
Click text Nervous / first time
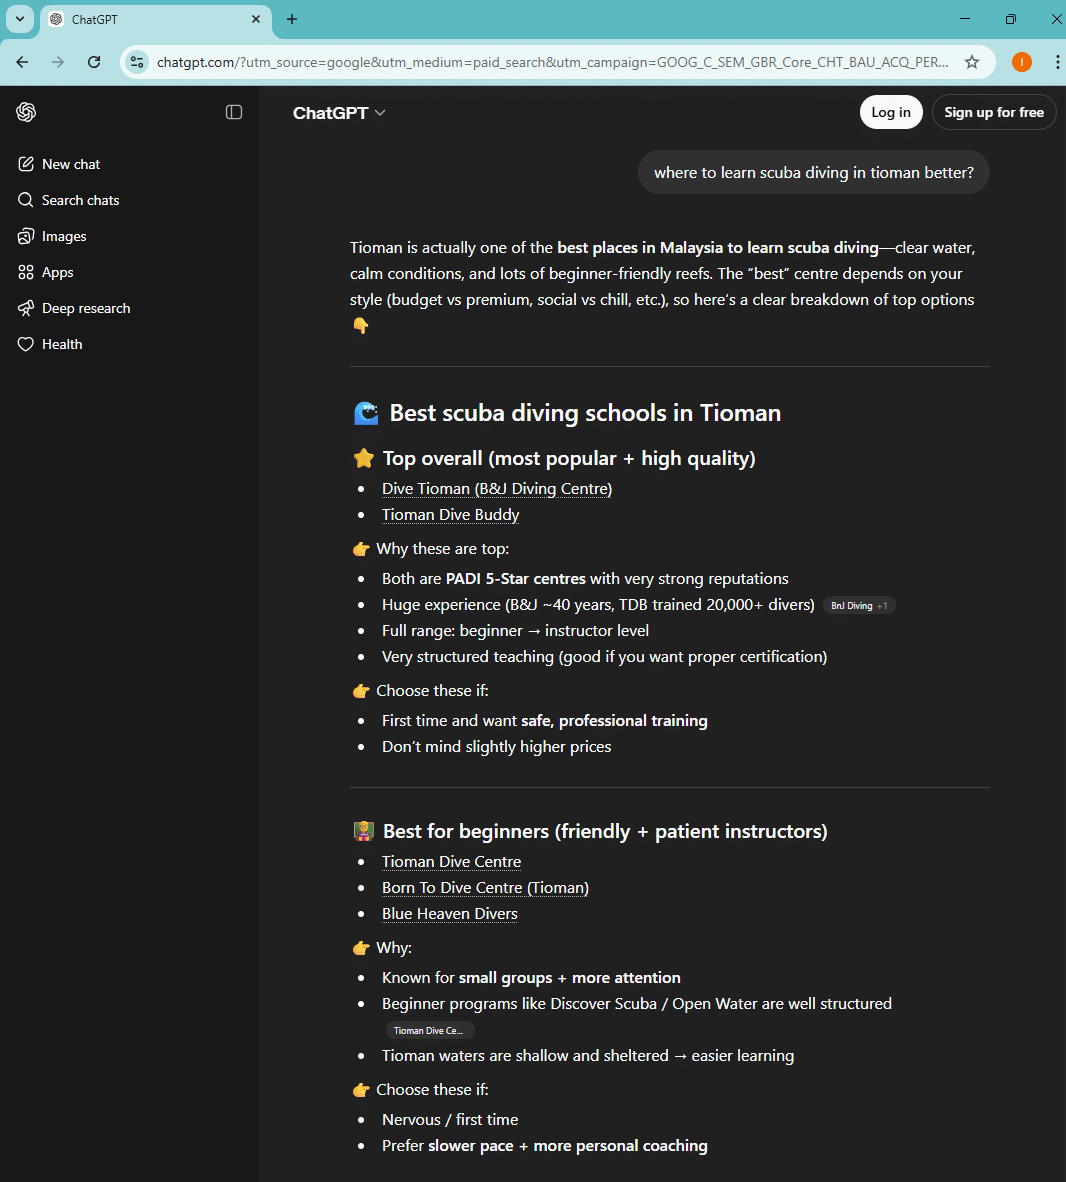(449, 1120)
